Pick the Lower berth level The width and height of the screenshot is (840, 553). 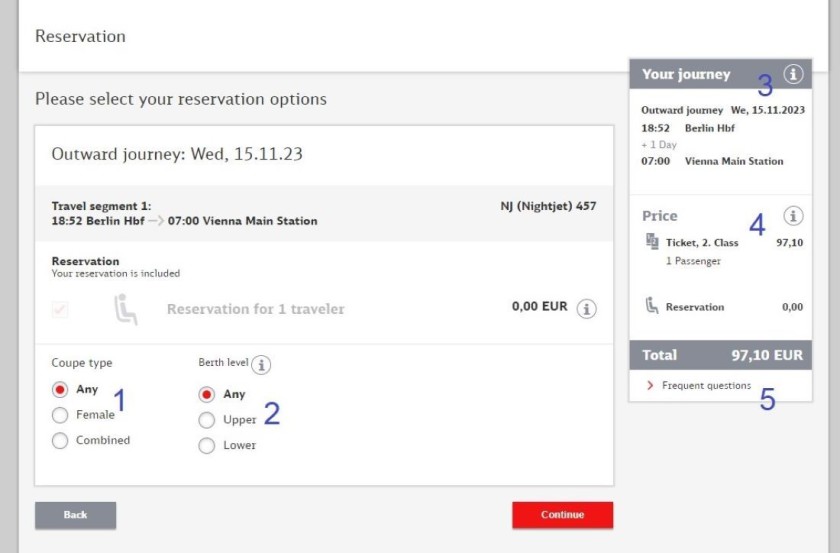[x=207, y=446]
